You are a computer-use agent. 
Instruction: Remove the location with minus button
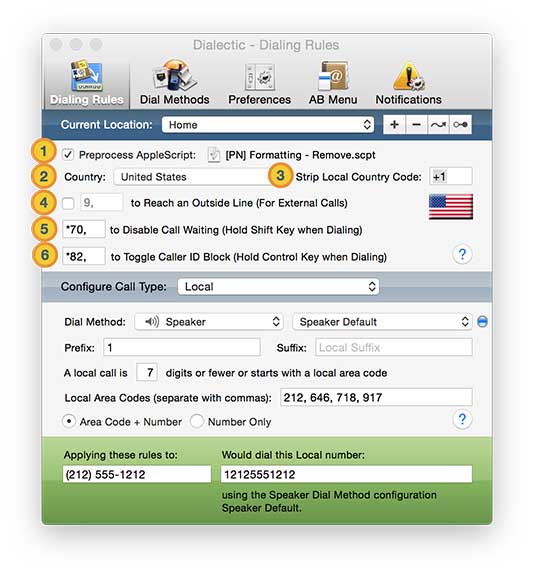pos(416,125)
